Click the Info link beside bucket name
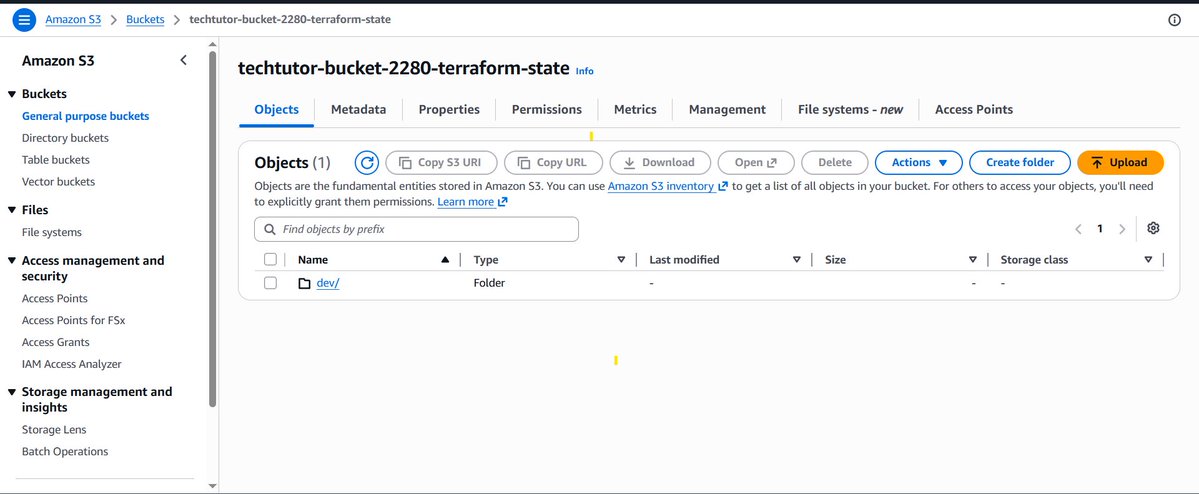This screenshot has width=1199, height=494. 584,71
